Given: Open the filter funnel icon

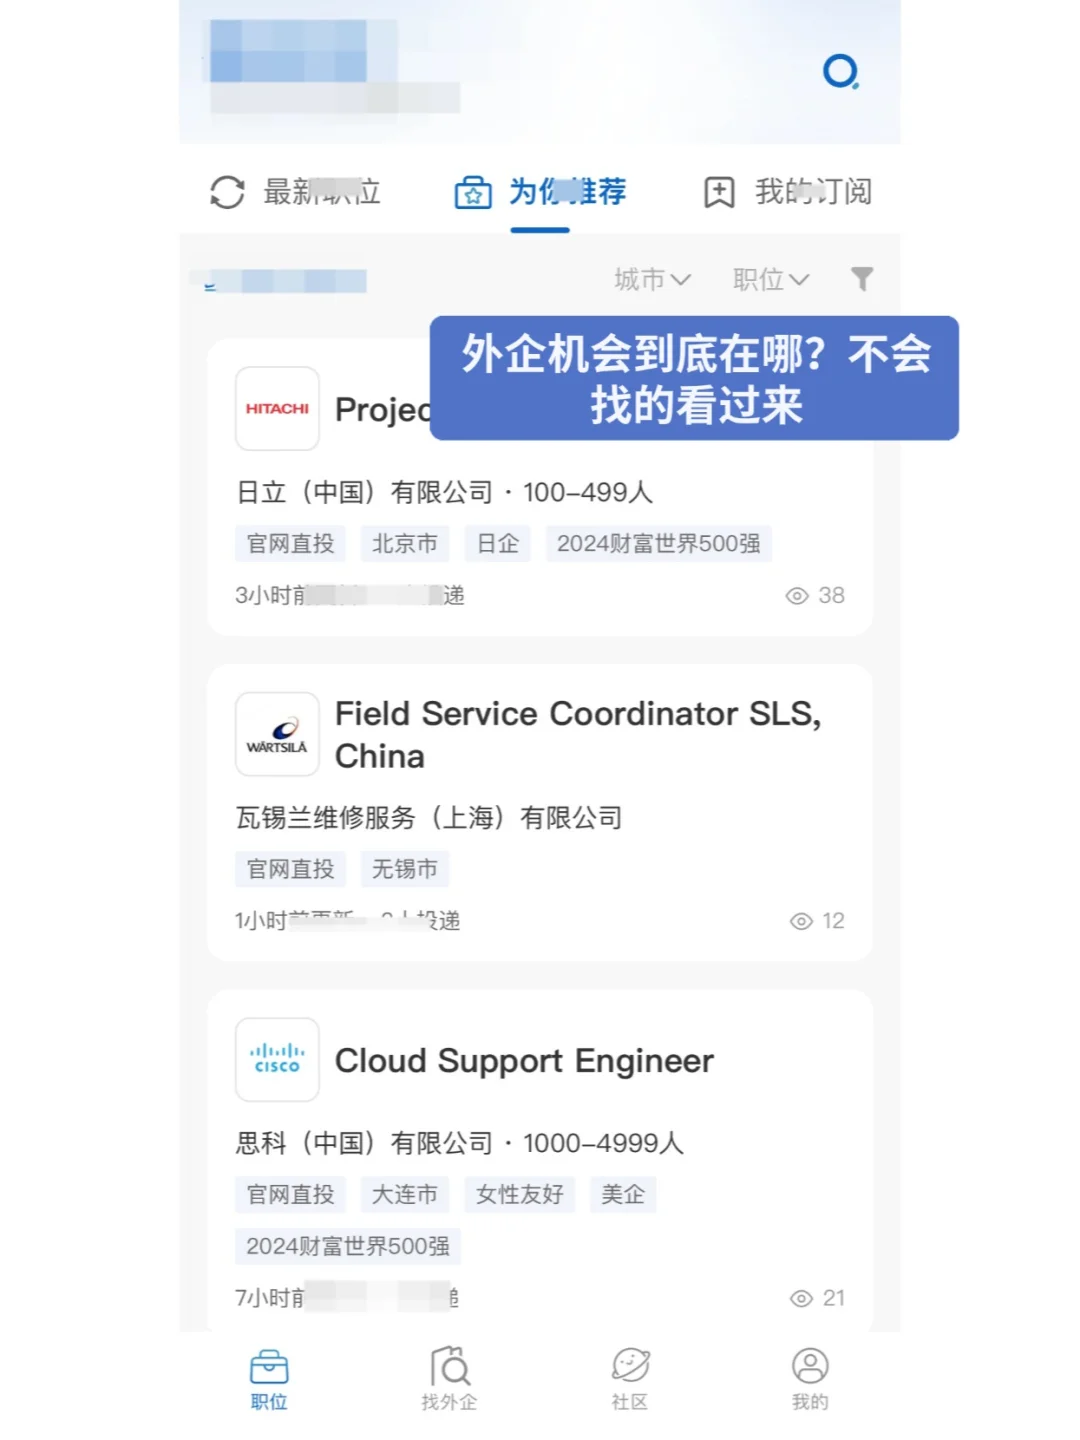Looking at the screenshot, I should pos(862,279).
